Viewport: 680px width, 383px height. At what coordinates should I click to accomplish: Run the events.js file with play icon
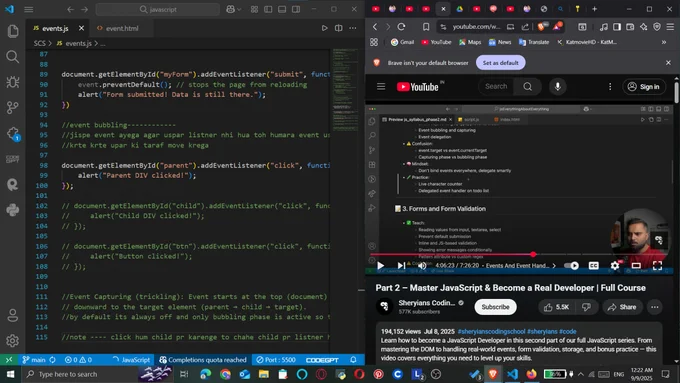324,28
